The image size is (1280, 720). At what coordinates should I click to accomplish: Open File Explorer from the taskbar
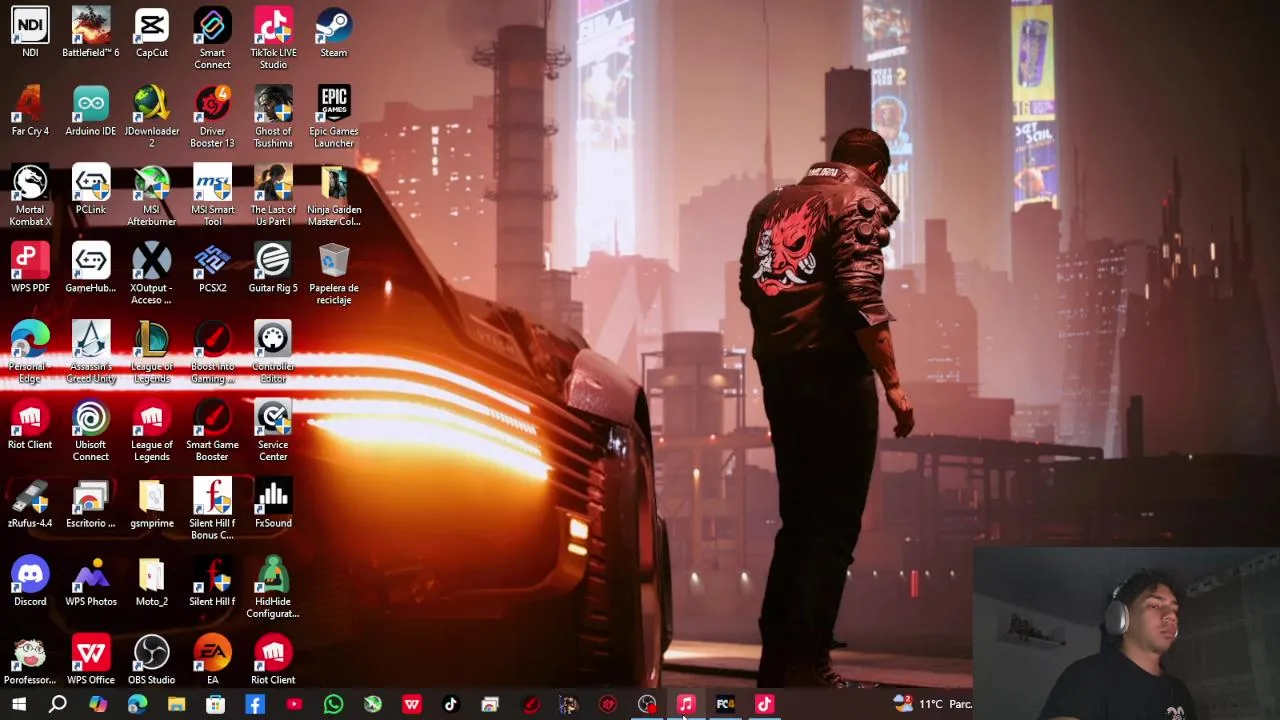(176, 705)
